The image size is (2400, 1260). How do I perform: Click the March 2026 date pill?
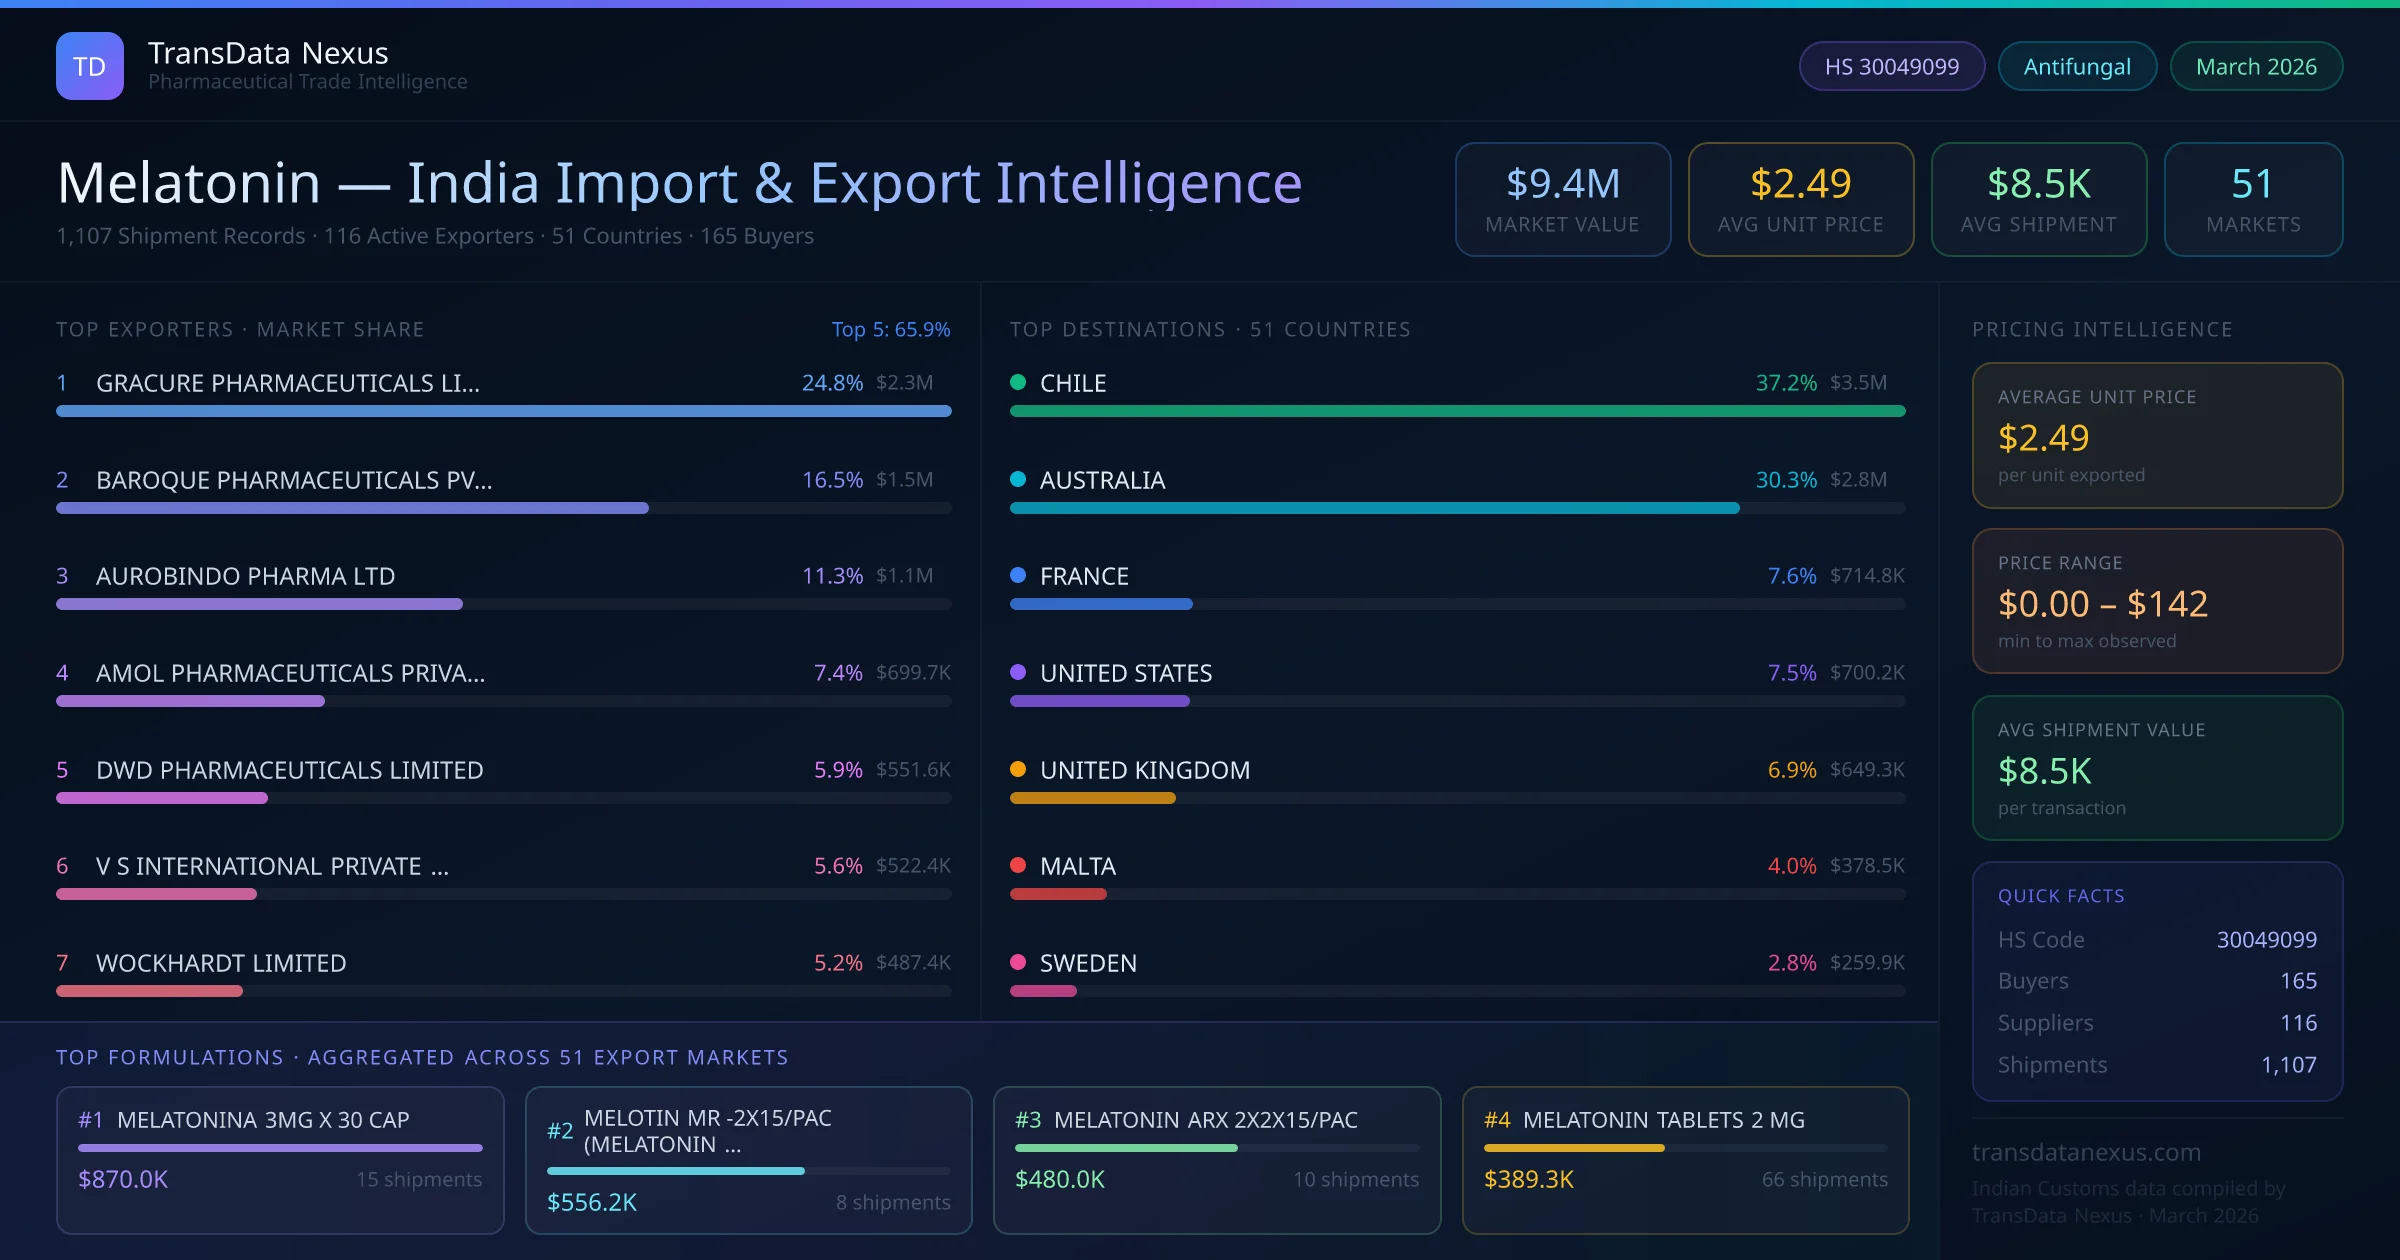[x=2255, y=66]
